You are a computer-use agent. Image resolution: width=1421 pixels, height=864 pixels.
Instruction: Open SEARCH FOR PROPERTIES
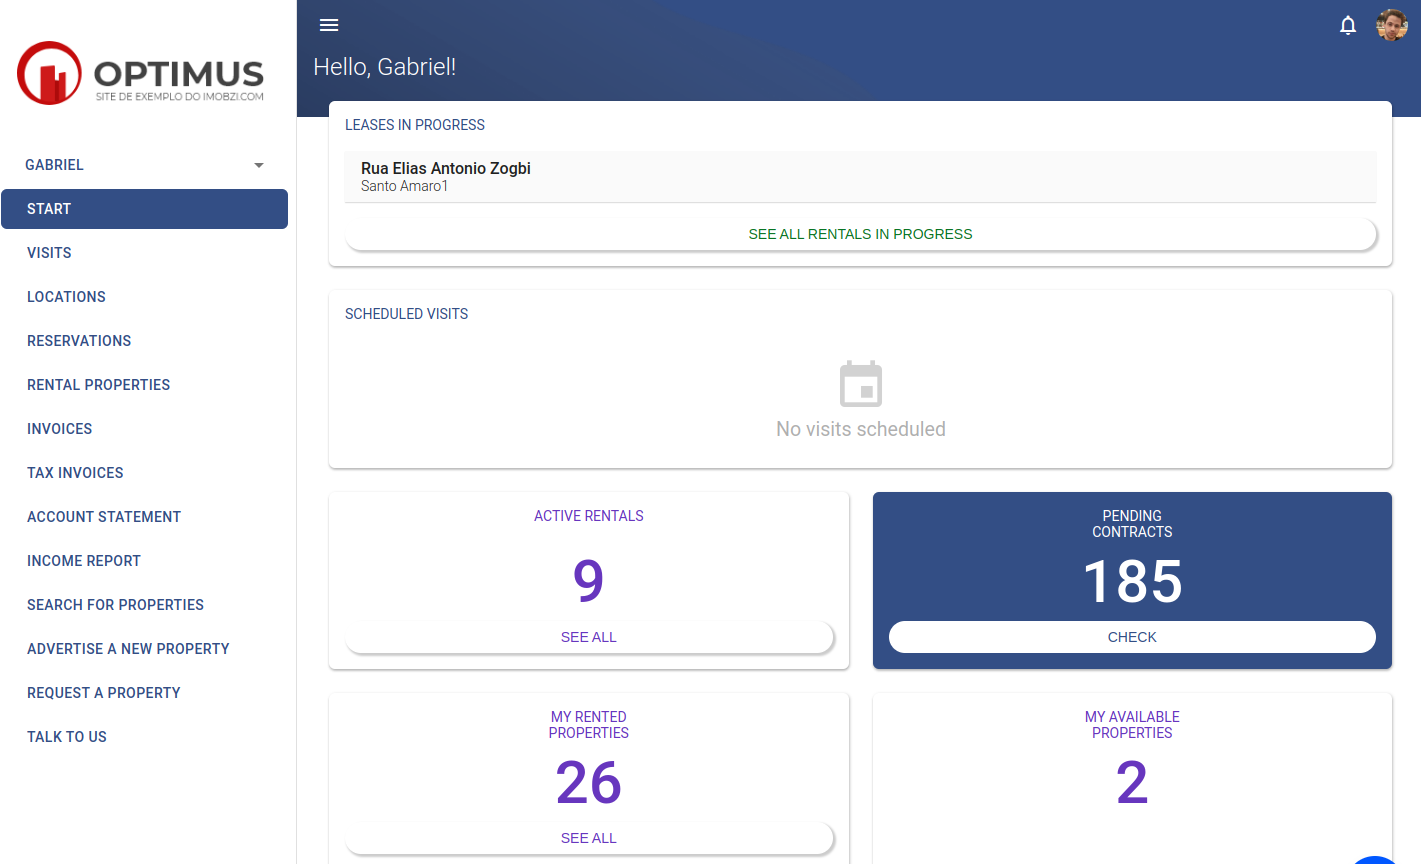145,605
